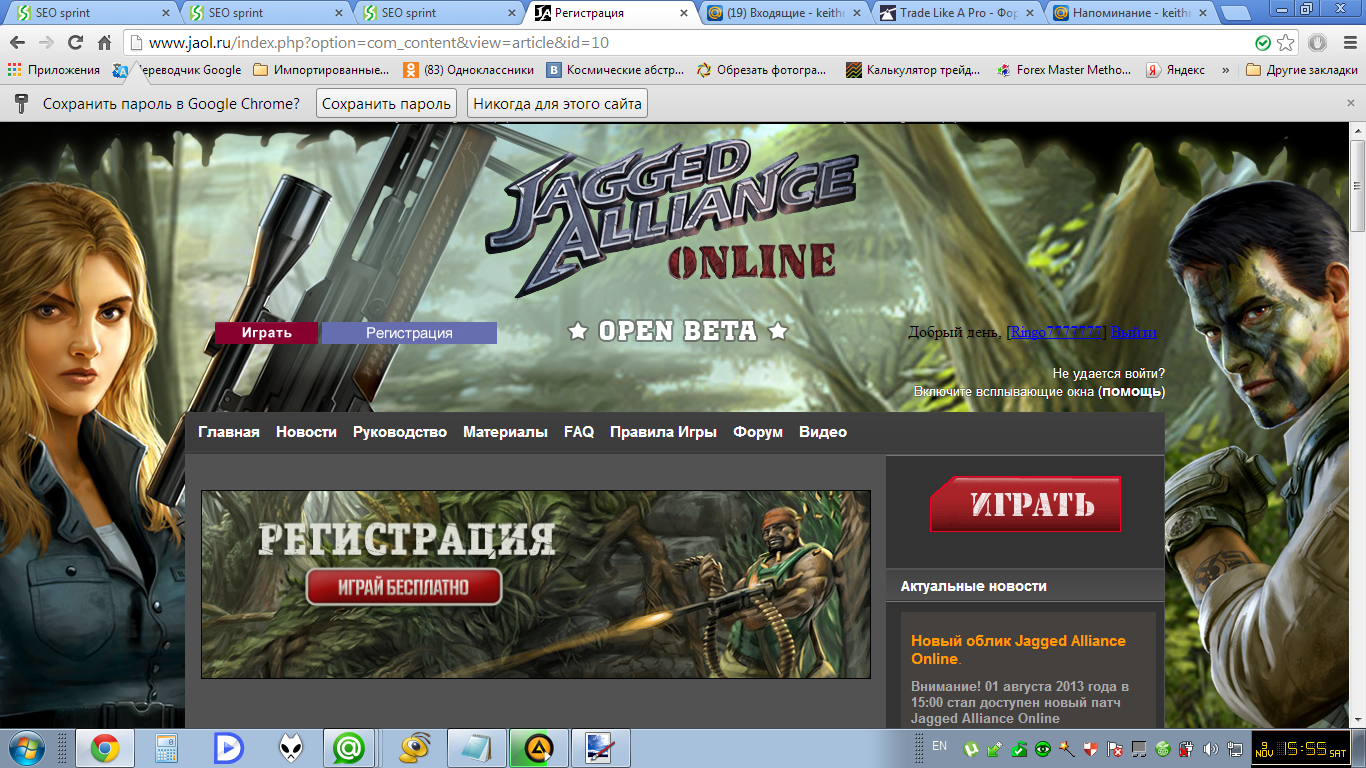
Task: Open the Приложения apps shortcut
Action: pos(54,70)
